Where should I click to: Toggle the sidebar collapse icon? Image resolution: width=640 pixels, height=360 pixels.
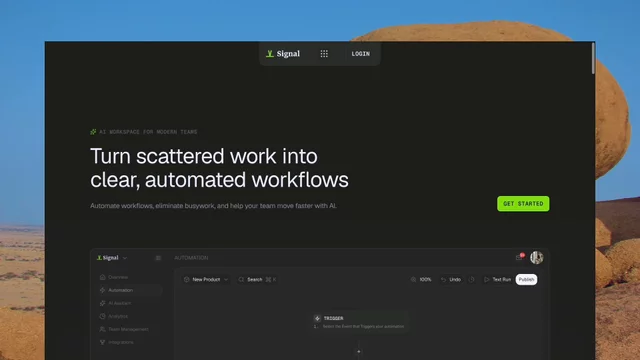click(158, 258)
